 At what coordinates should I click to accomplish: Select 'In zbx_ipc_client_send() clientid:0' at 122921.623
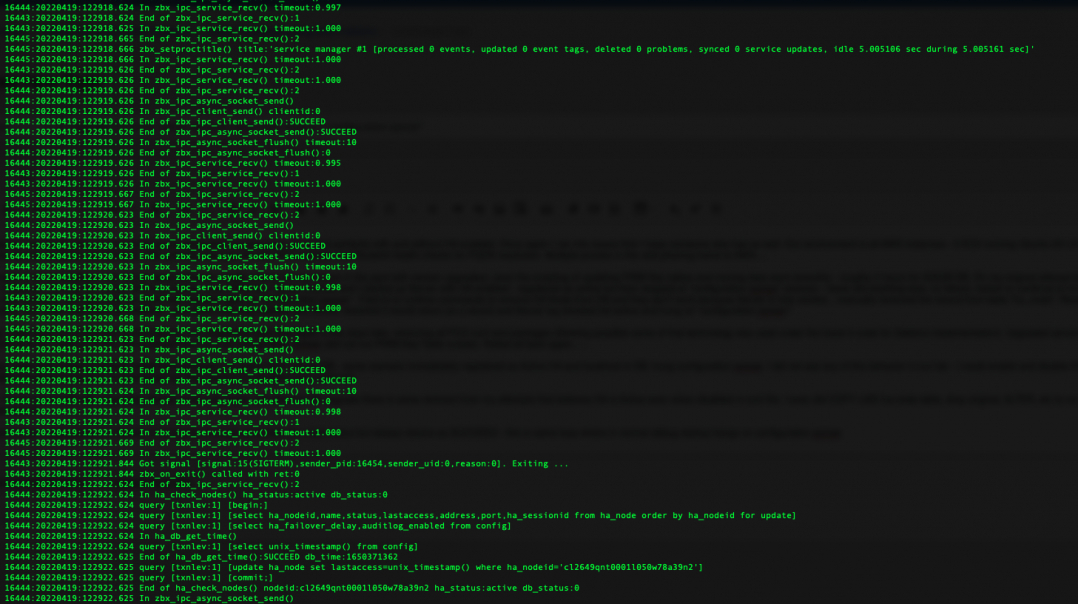[162, 359]
